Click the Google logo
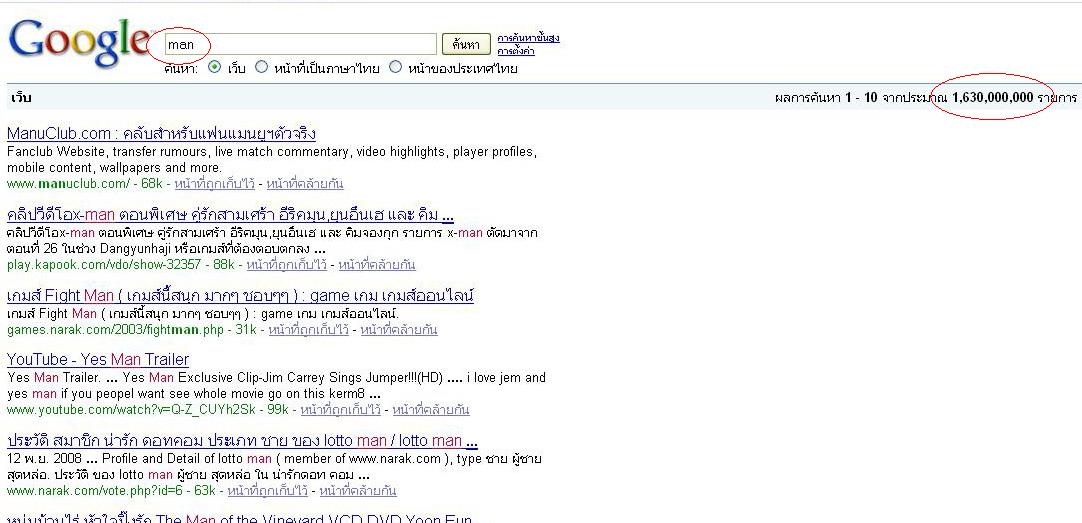This screenshot has width=1082, height=523. pos(79,43)
